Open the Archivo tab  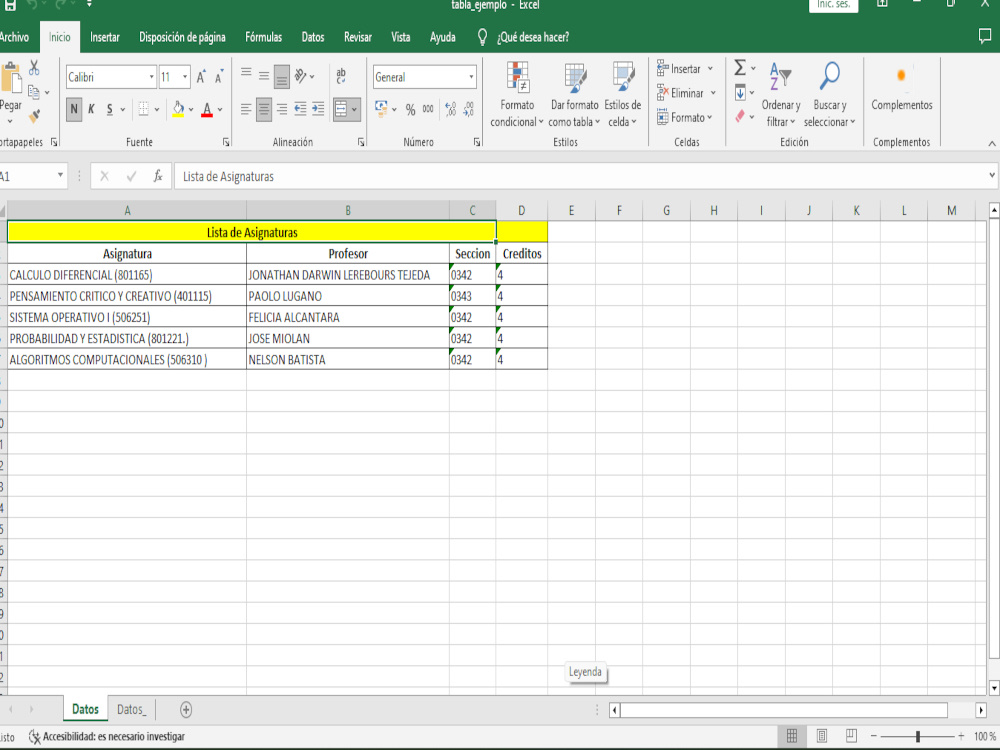pyautogui.click(x=14, y=37)
